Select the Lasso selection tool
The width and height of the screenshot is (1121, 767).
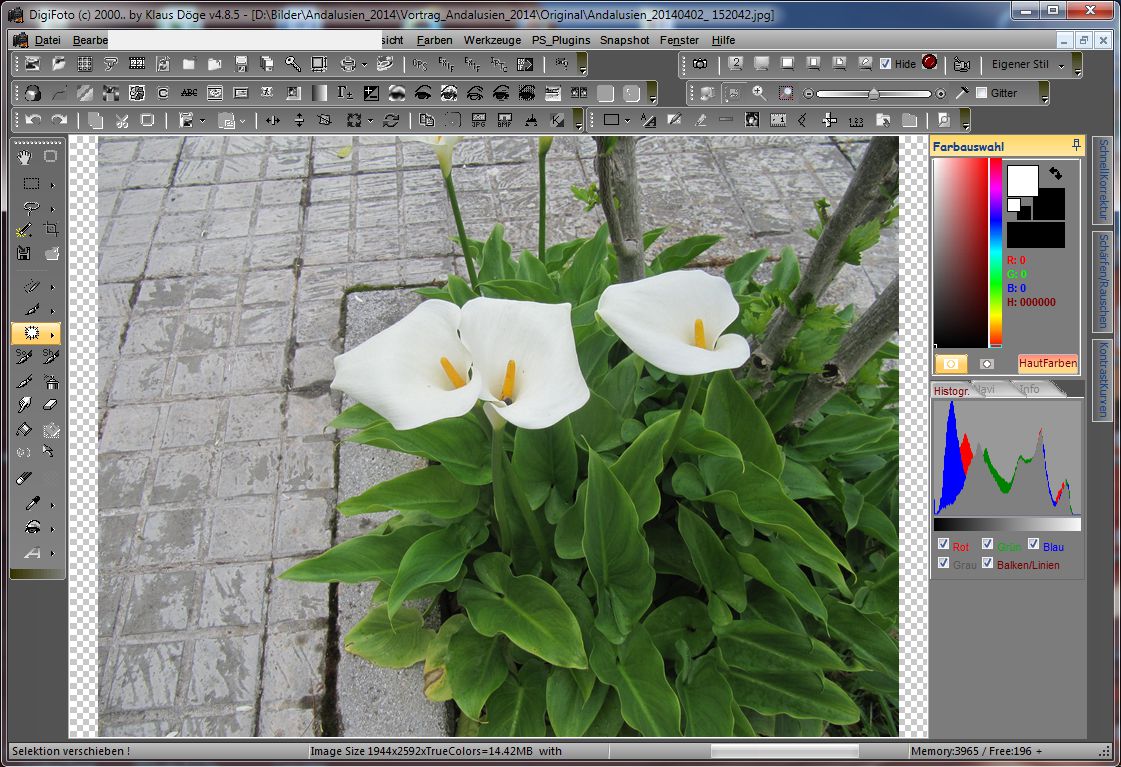pos(31,208)
